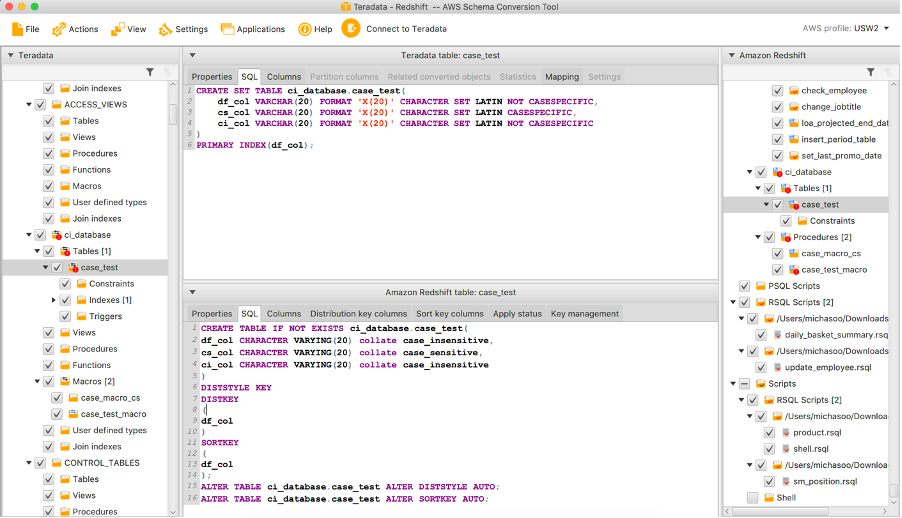The width and height of the screenshot is (902, 518).
Task: Open the Settings toolbar icon
Action: (165, 29)
